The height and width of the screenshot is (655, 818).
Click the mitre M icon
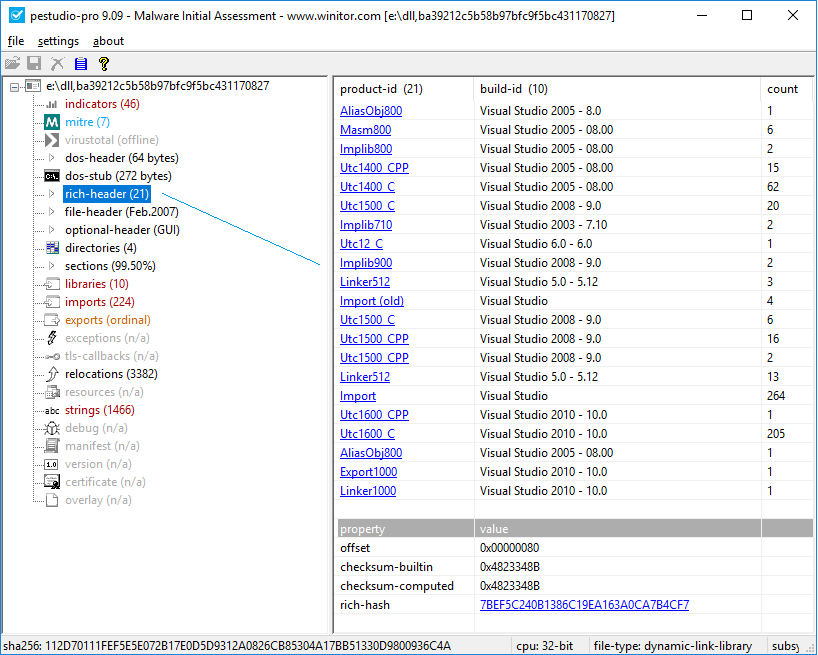(x=52, y=122)
